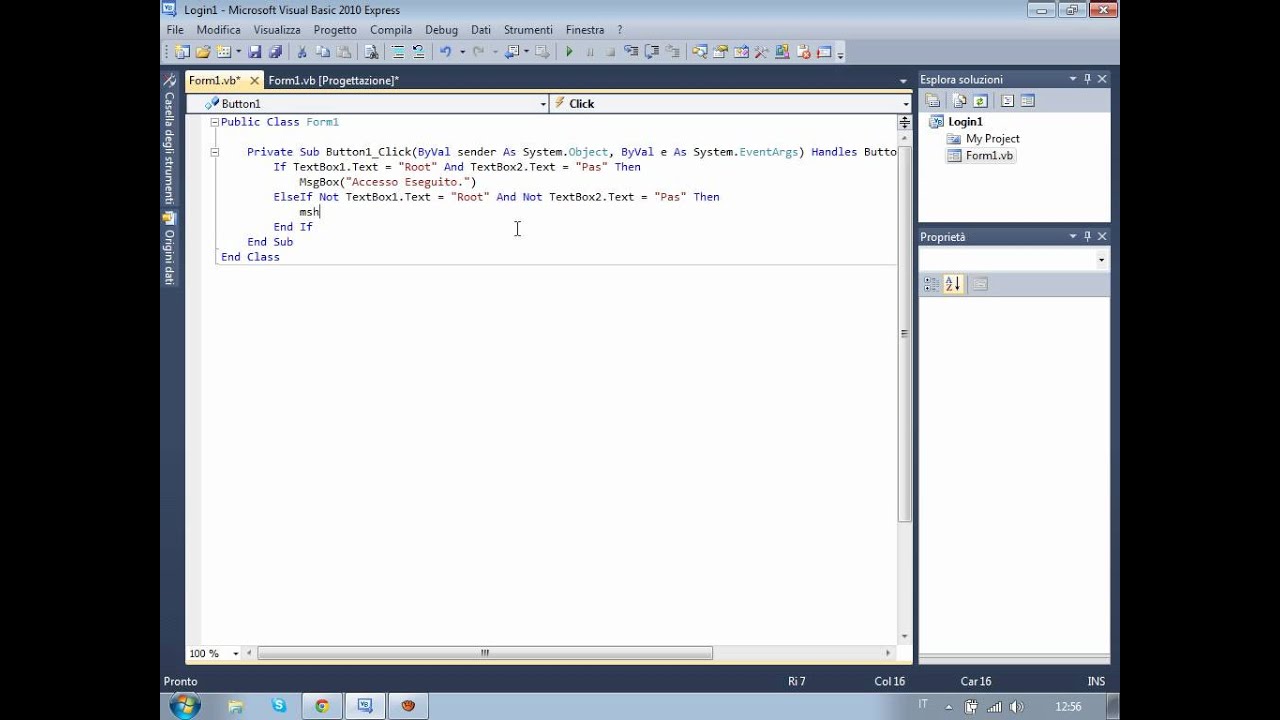The height and width of the screenshot is (720, 1280).
Task: Click Refresh icon in Solution Explorer
Action: 980,101
